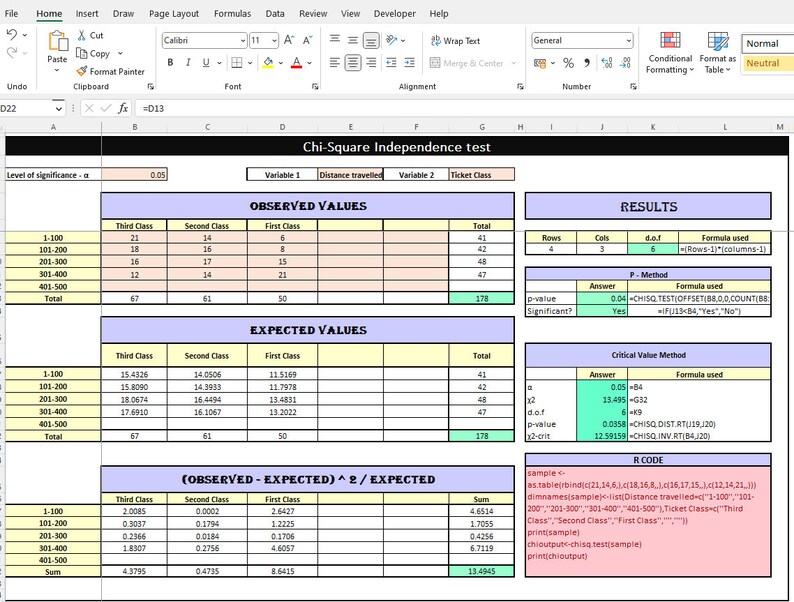Apply the yellow fill color bucket

coord(268,63)
